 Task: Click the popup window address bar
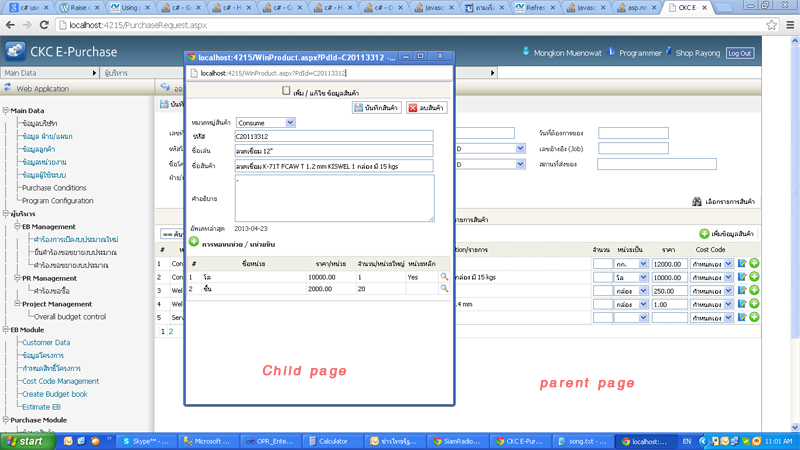[x=319, y=73]
